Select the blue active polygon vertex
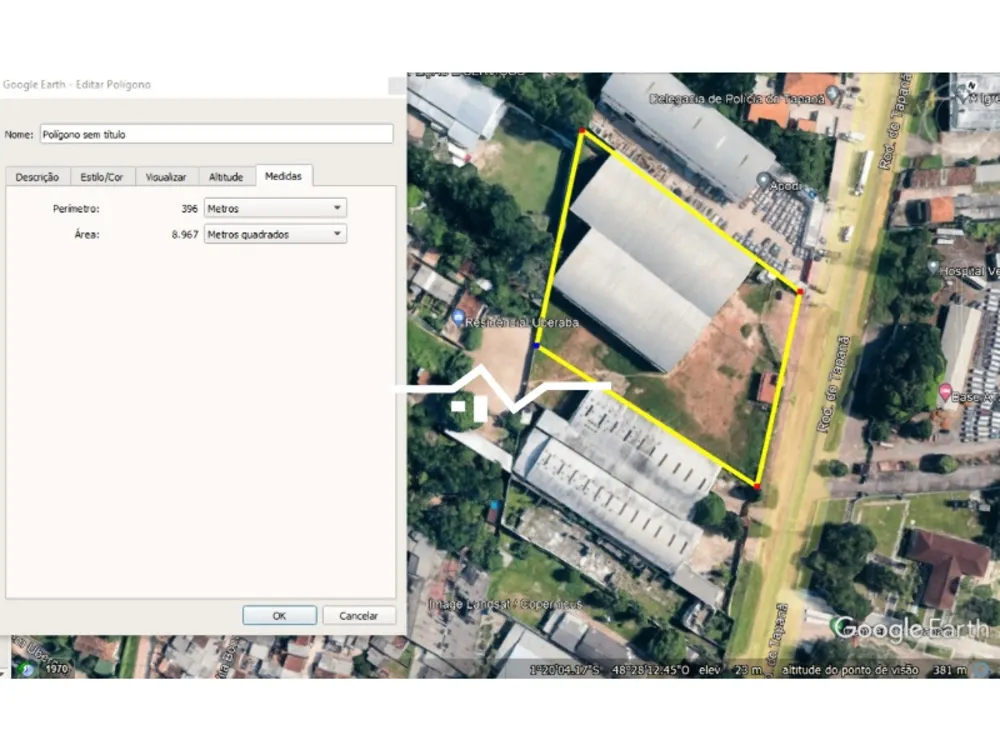This screenshot has width=1000, height=750. [537, 346]
